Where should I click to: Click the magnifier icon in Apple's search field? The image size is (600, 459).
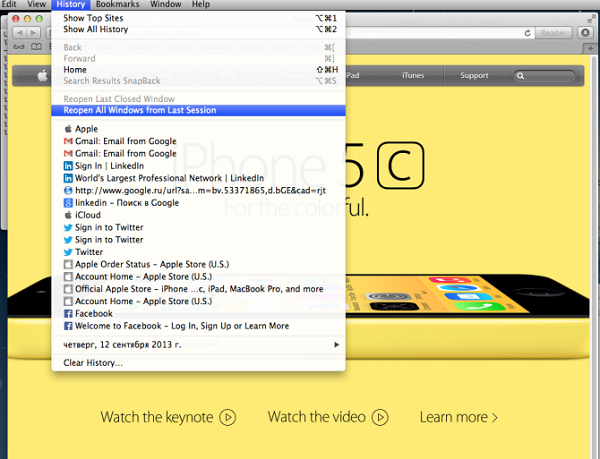pos(522,75)
